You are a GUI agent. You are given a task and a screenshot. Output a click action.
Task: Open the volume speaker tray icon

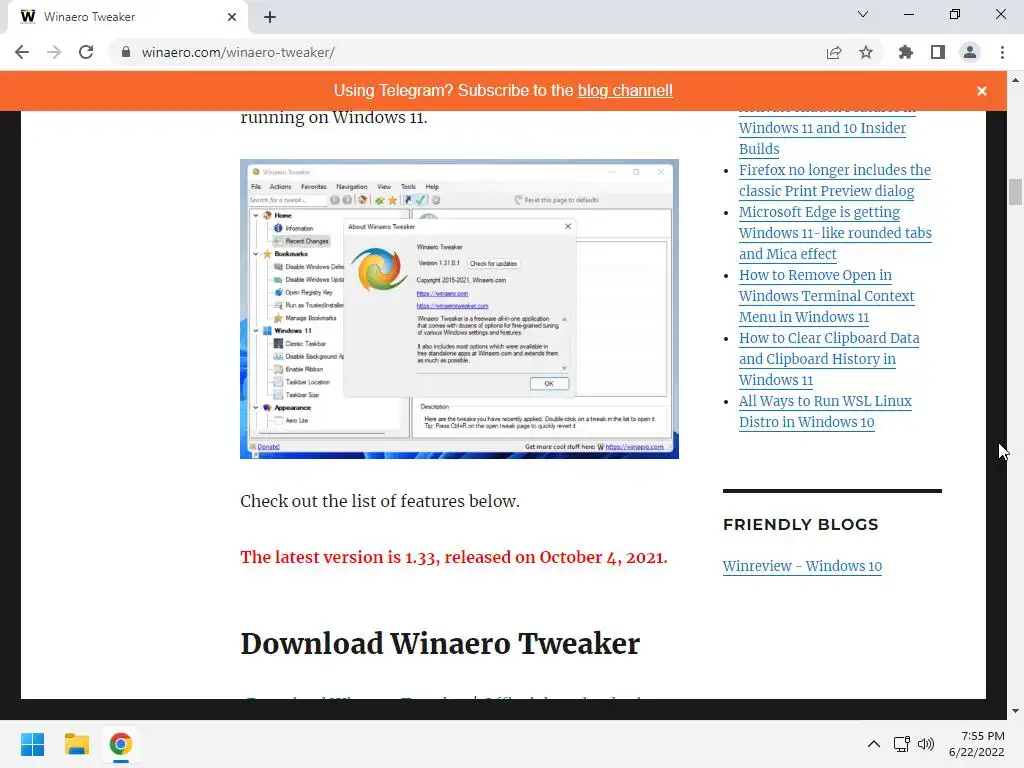pyautogui.click(x=926, y=744)
